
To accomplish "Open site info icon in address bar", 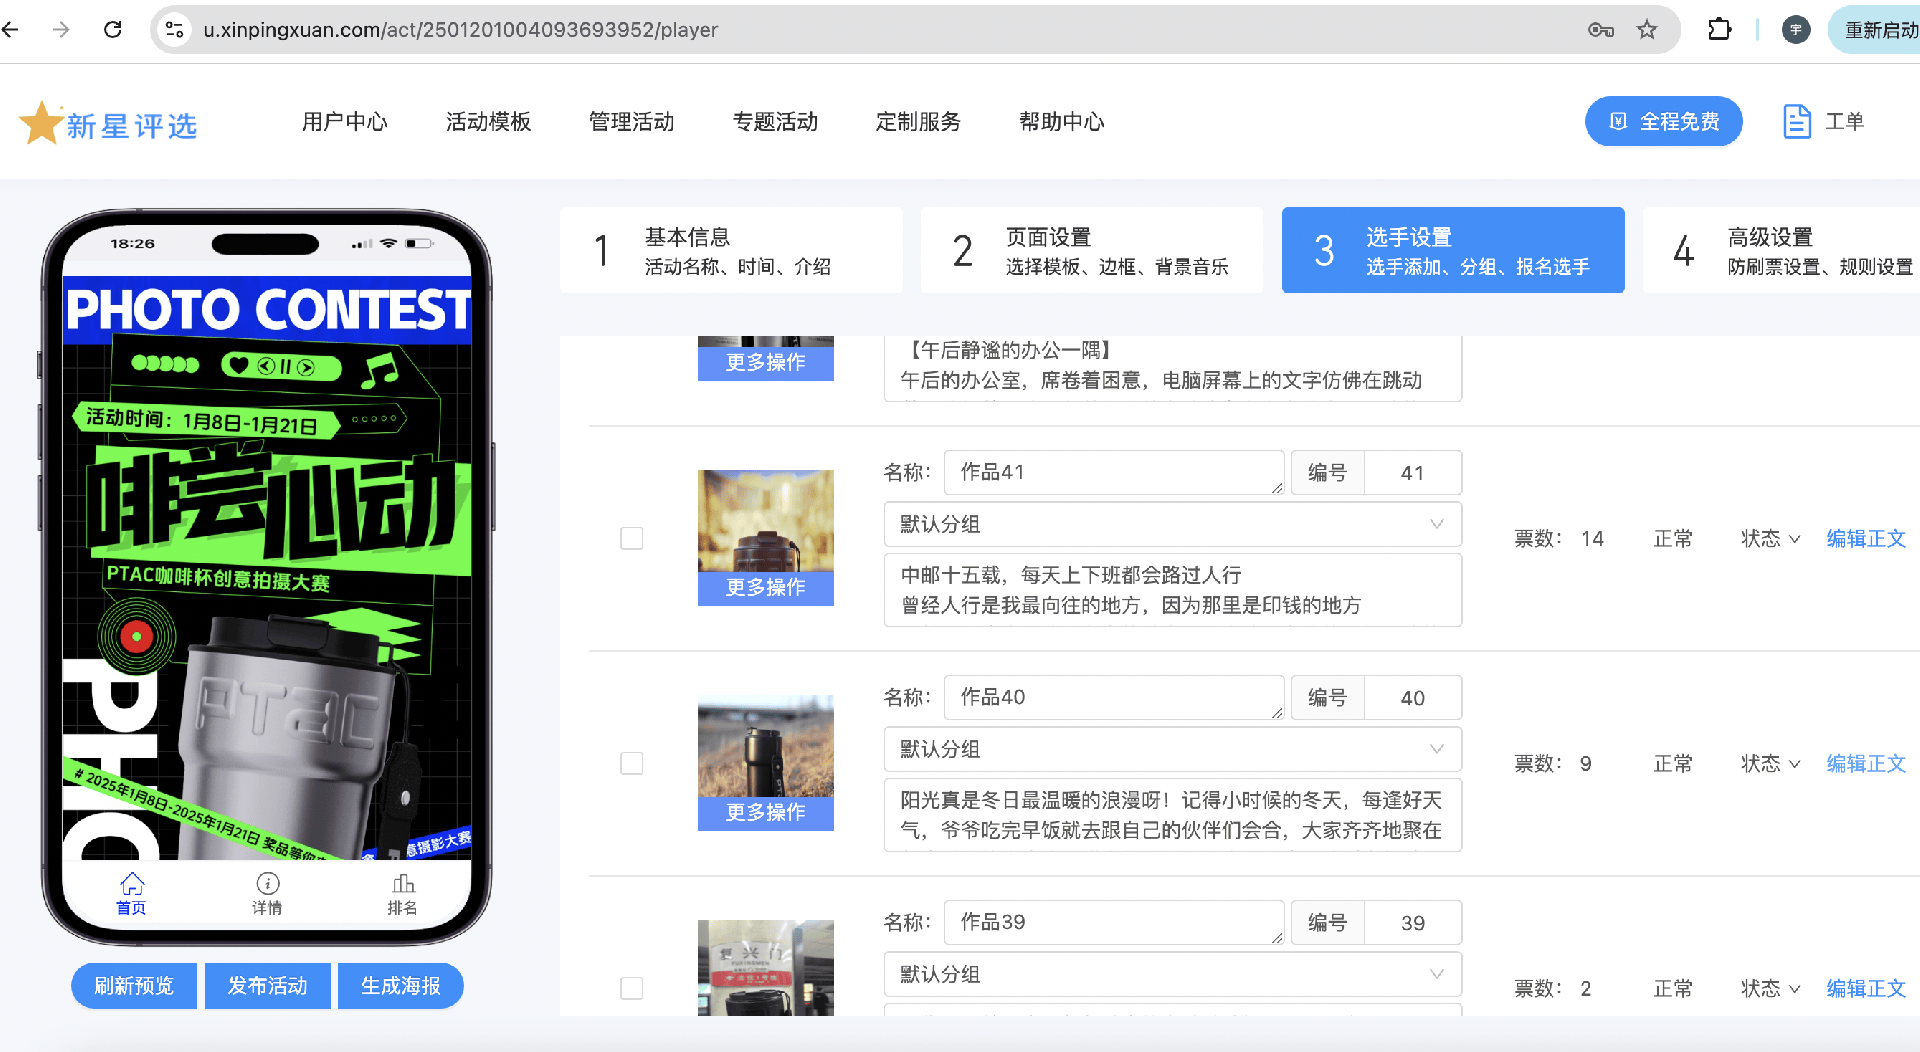I will (175, 30).
